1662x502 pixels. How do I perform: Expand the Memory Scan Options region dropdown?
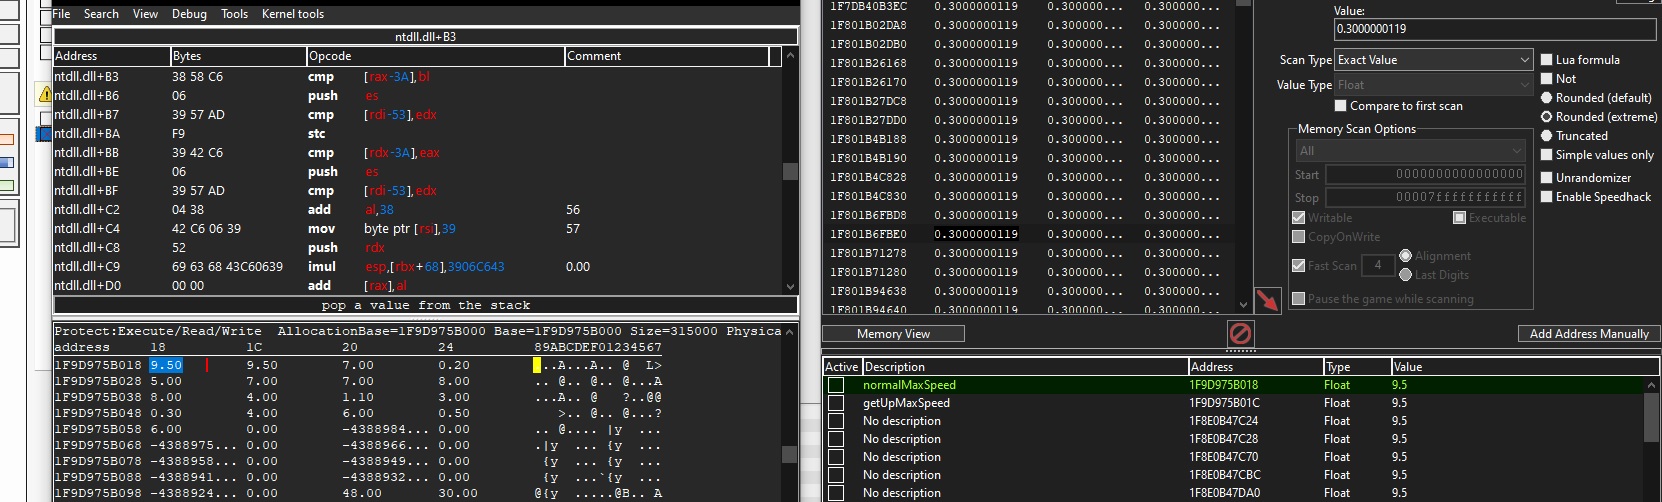pos(1409,151)
